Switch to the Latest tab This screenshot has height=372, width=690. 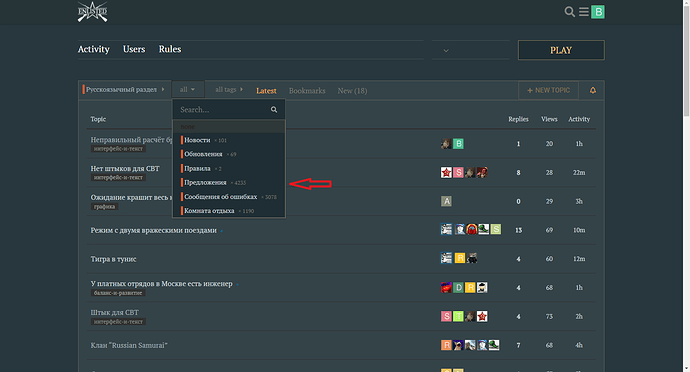[266, 91]
